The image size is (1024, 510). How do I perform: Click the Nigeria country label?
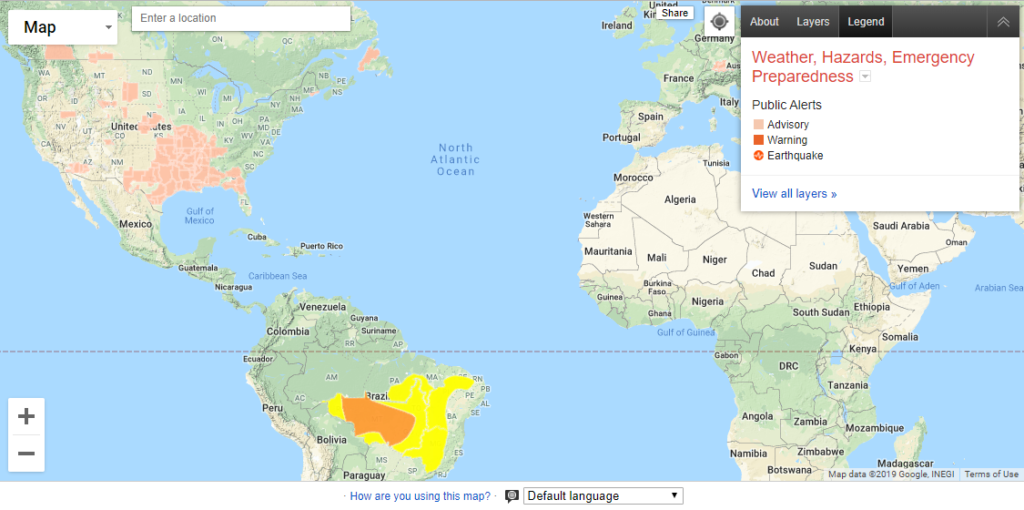tap(708, 302)
